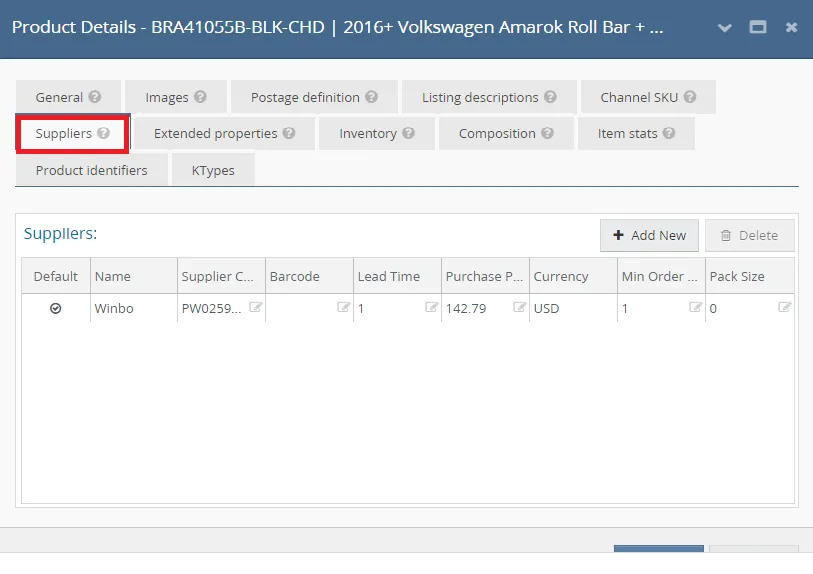This screenshot has width=813, height=574.
Task: Toggle default supplier radio for Winbo
Action: (x=55, y=309)
